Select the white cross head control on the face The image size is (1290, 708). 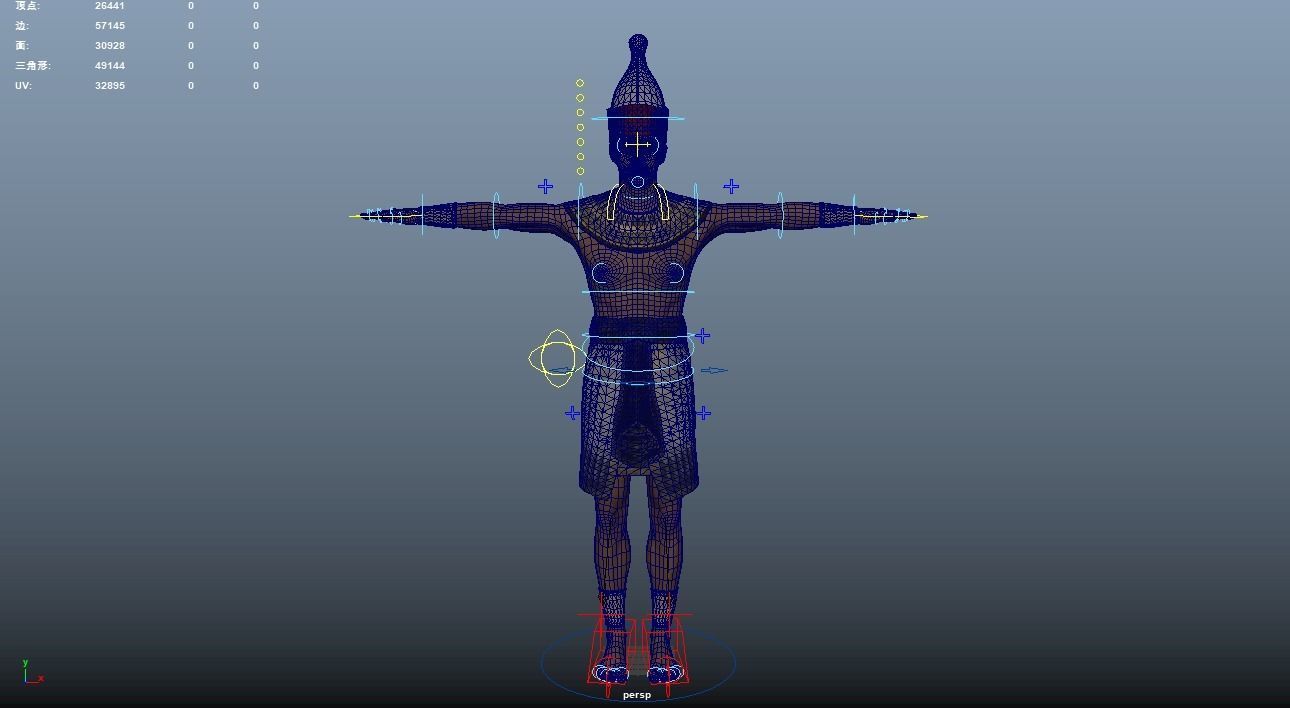point(638,145)
